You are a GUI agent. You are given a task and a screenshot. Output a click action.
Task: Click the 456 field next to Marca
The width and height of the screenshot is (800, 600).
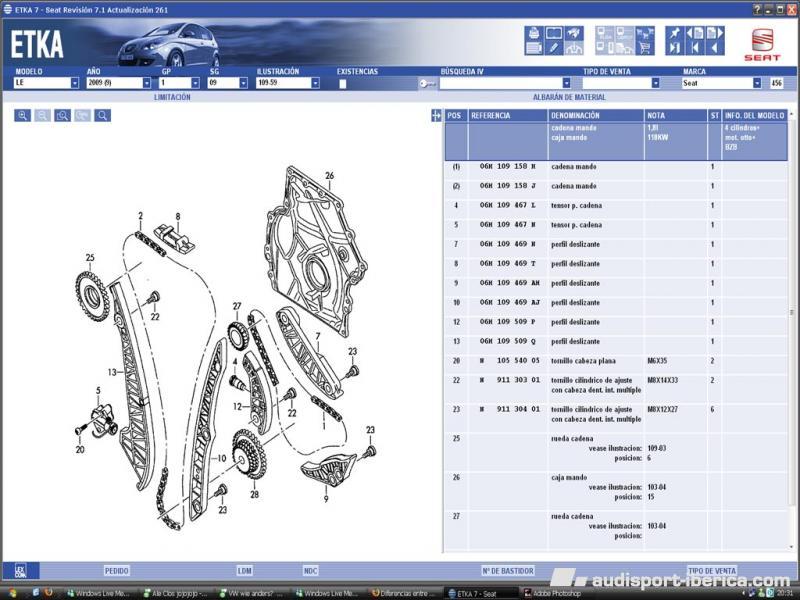(777, 83)
